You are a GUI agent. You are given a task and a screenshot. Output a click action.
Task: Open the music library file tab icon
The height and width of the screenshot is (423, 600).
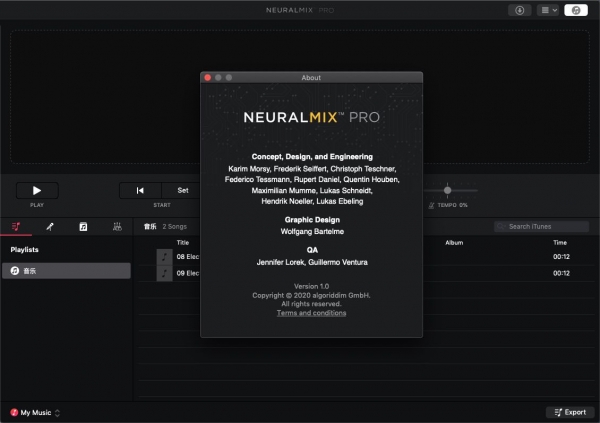83,227
